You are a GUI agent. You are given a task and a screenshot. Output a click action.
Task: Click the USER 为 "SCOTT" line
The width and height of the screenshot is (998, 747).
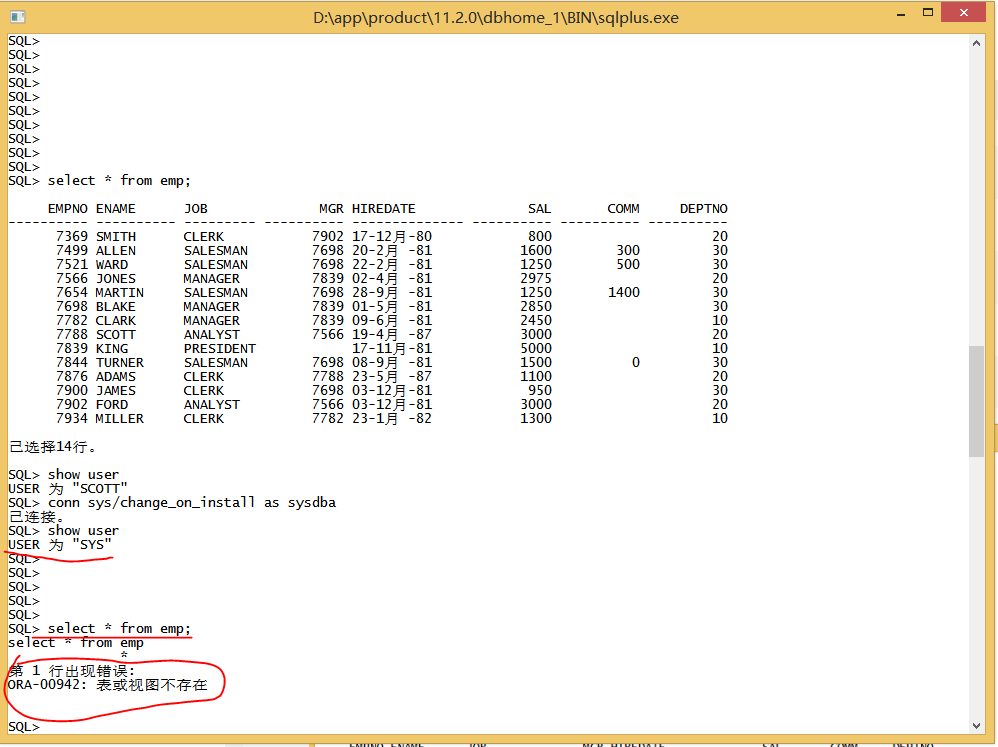point(68,489)
